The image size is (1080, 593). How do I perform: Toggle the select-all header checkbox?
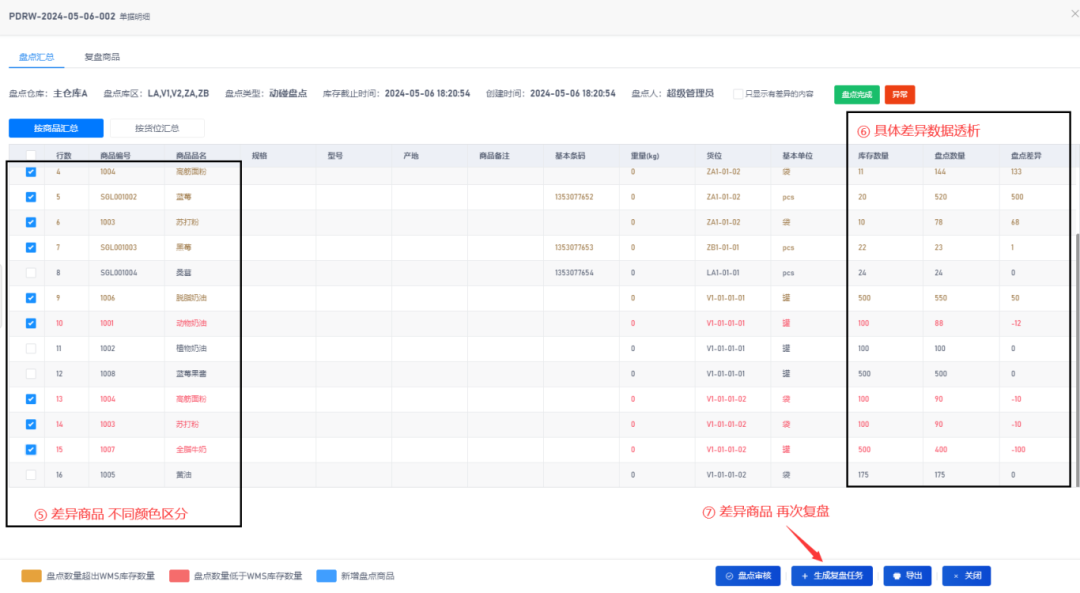[31, 155]
